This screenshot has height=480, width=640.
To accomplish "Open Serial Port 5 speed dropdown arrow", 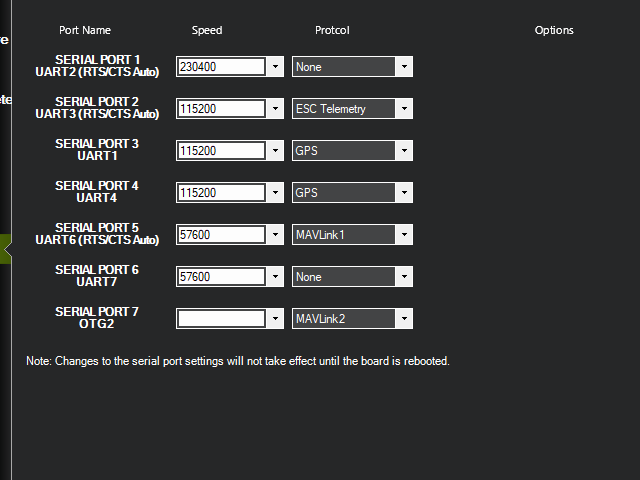I will click(276, 235).
